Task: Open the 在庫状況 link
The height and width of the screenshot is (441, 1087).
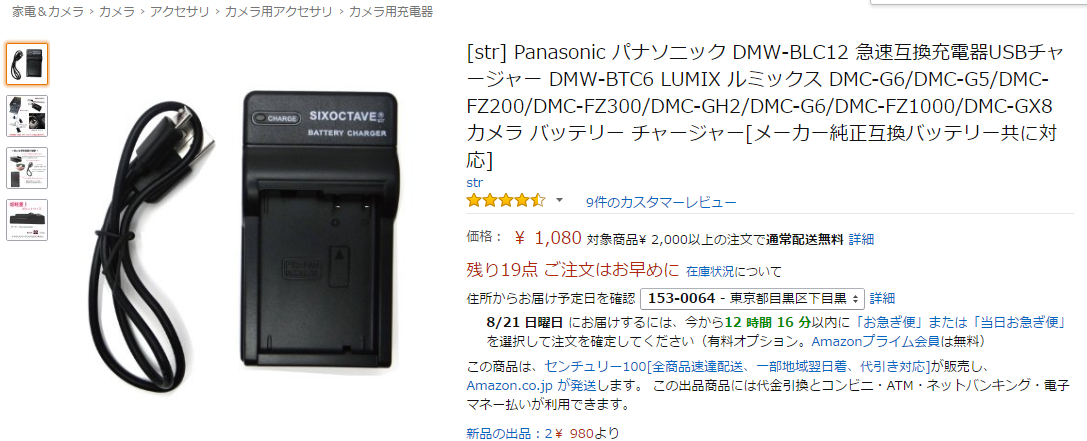Action: (711, 270)
